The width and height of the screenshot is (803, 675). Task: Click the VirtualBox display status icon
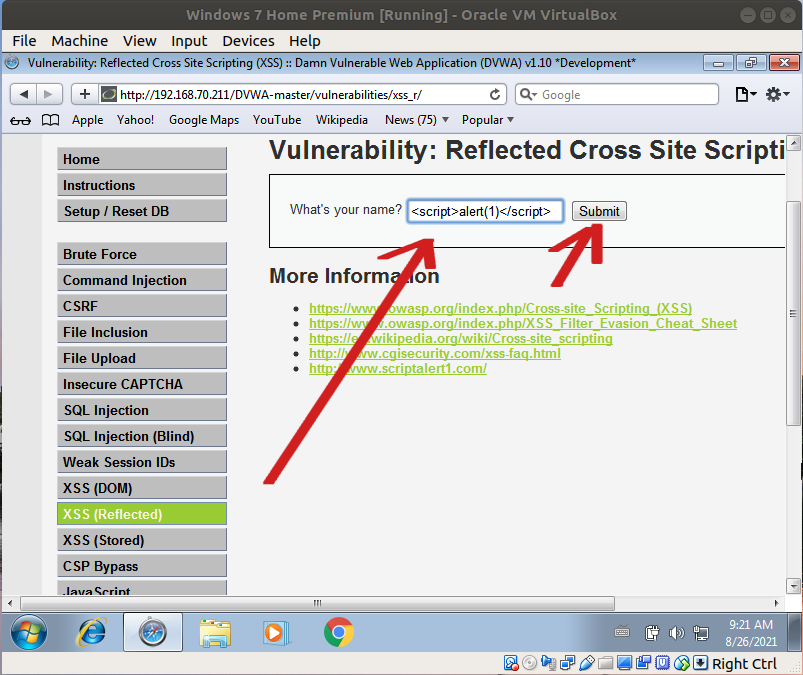(624, 663)
